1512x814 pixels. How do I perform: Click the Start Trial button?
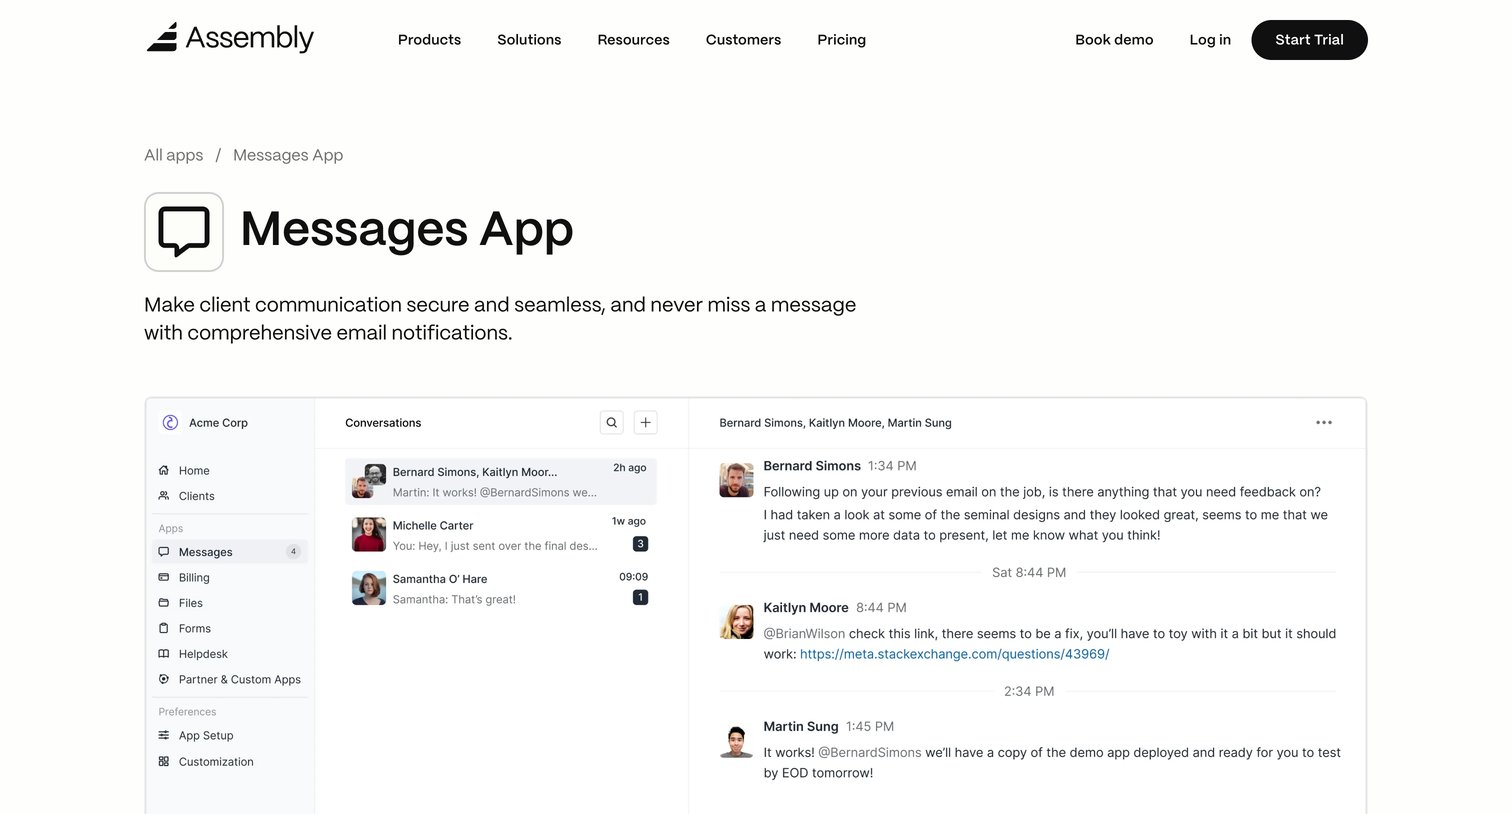pyautogui.click(x=1309, y=40)
